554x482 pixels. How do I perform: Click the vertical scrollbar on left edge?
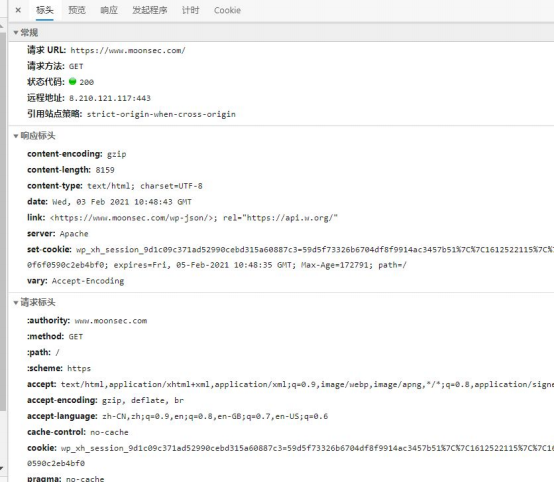[x=3, y=221]
